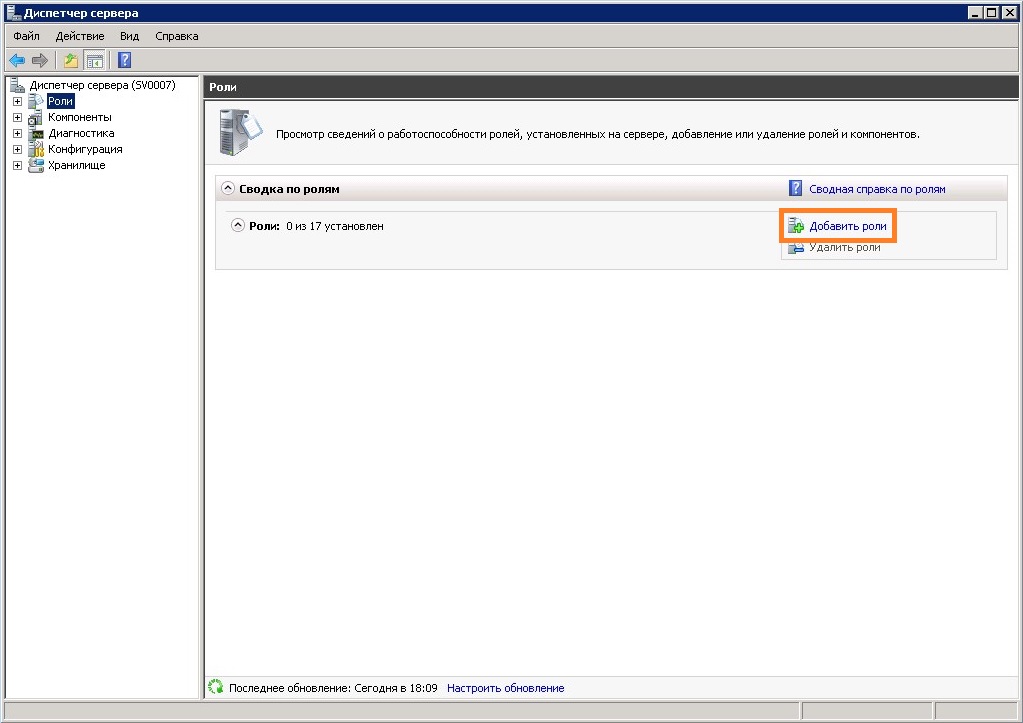The height and width of the screenshot is (723, 1023).
Task: Open the Действие menu
Action: click(79, 36)
